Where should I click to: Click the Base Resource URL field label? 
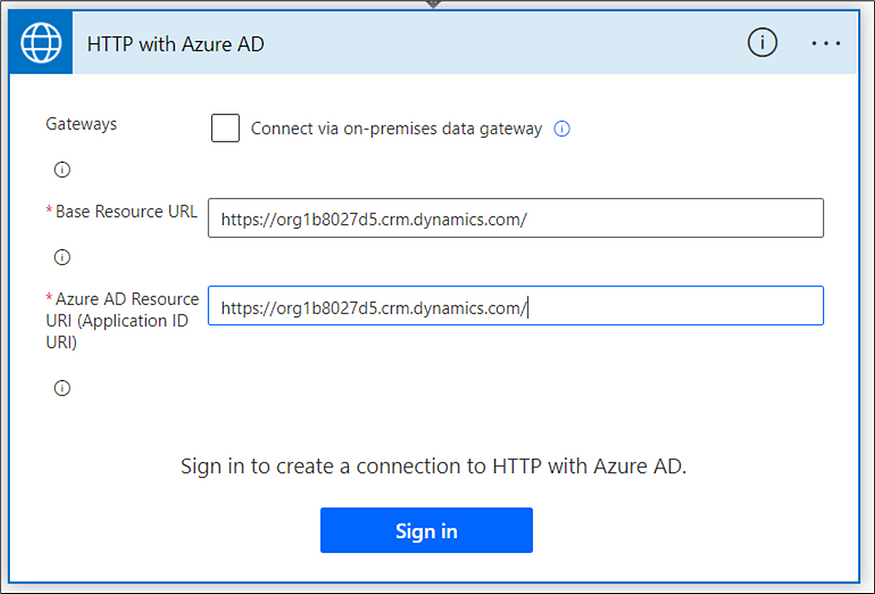(126, 212)
